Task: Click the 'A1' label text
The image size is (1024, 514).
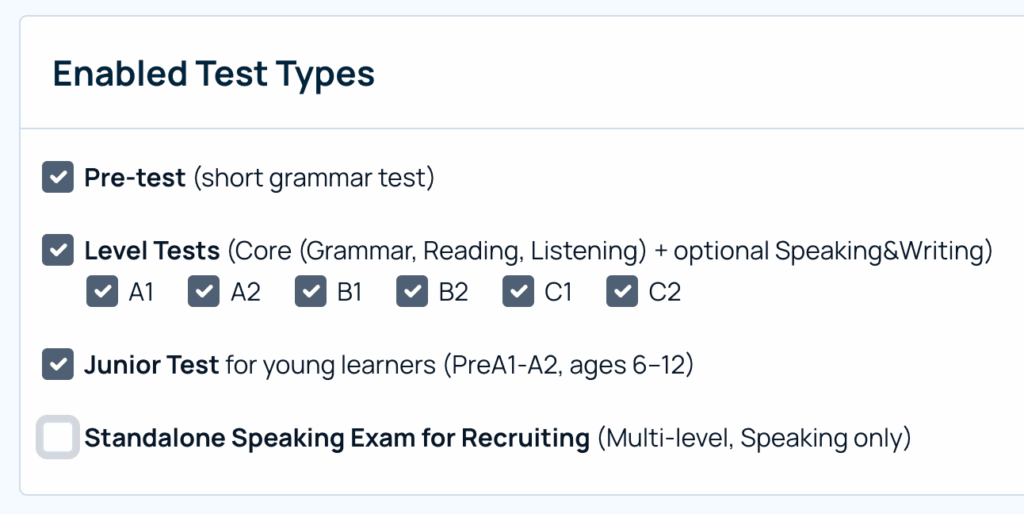Action: 141,292
